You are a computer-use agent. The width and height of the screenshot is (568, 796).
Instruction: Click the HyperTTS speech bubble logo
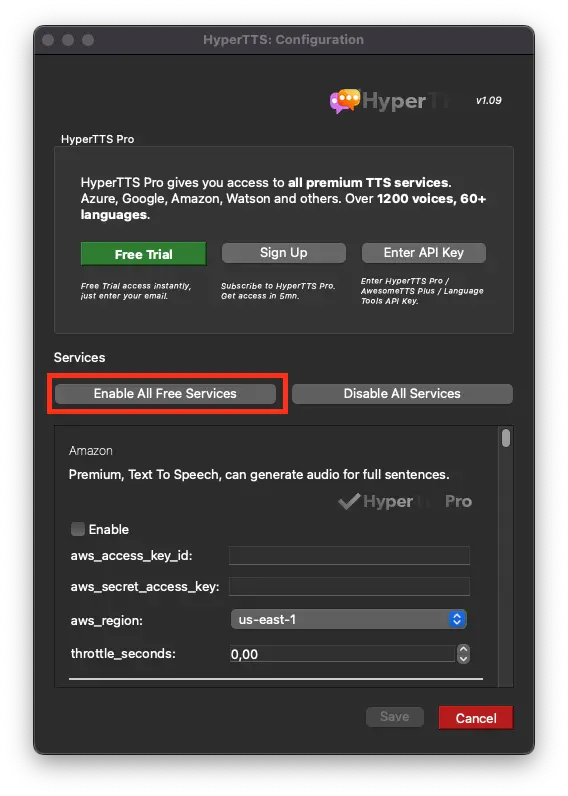click(x=345, y=101)
